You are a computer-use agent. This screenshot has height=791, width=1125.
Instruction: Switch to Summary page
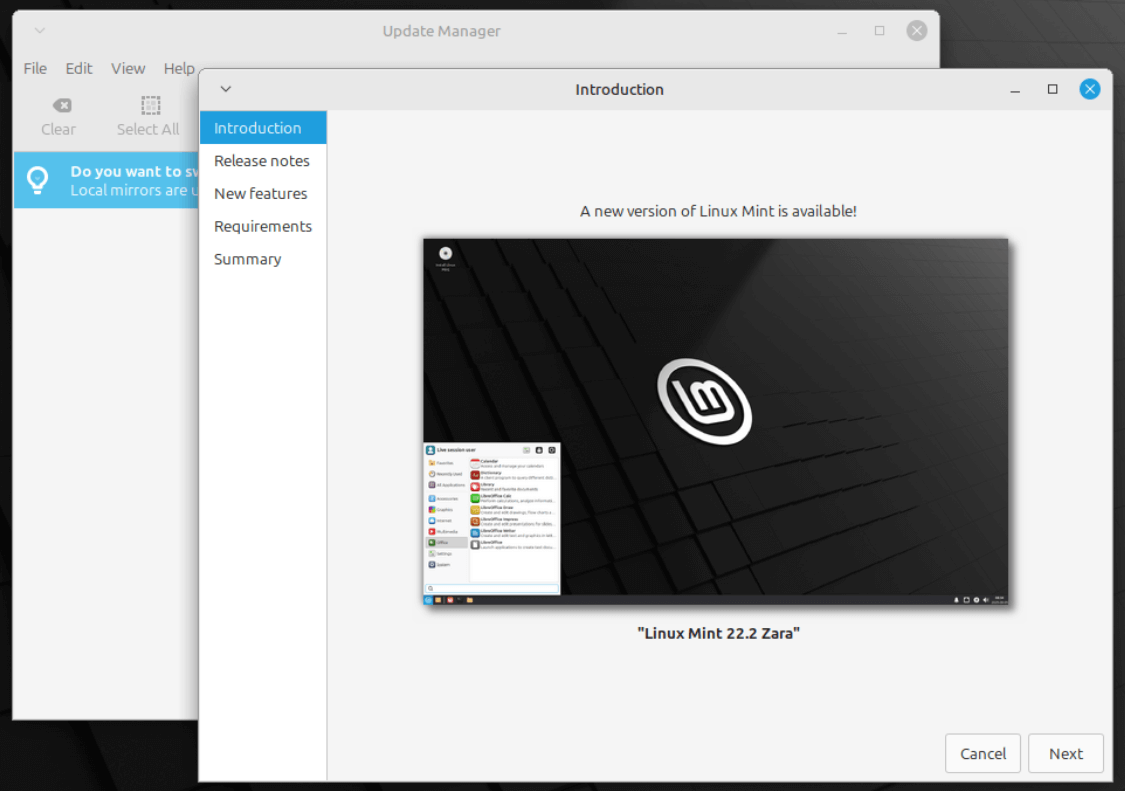coord(263,259)
